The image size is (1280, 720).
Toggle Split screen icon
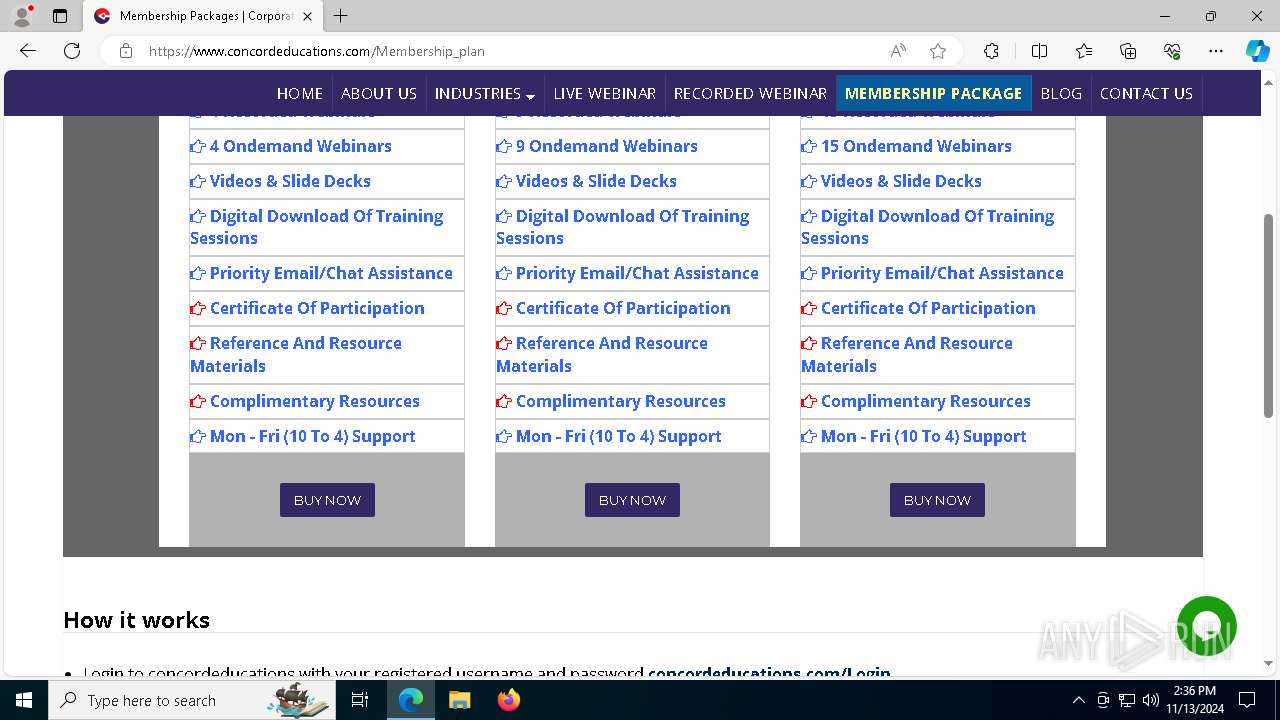coord(1039,51)
